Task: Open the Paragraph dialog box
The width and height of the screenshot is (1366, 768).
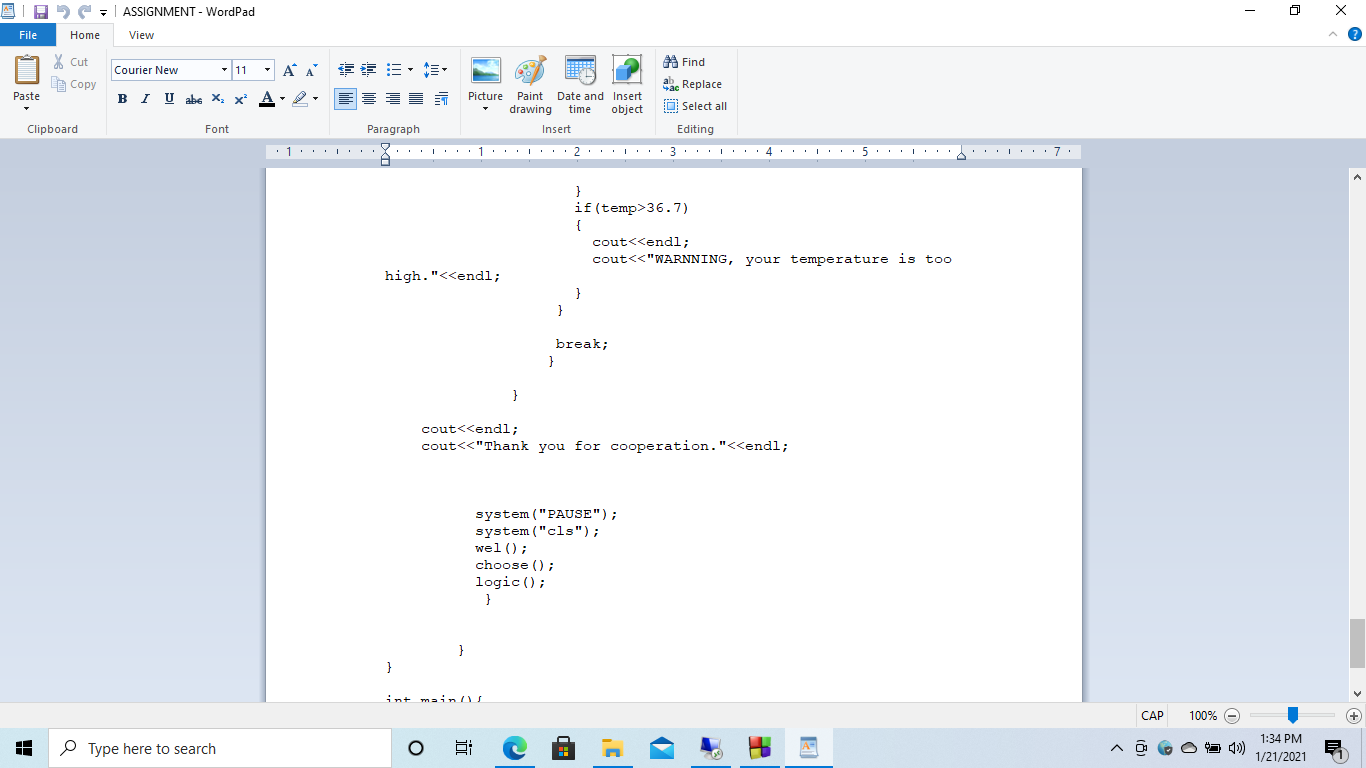Action: click(x=441, y=99)
